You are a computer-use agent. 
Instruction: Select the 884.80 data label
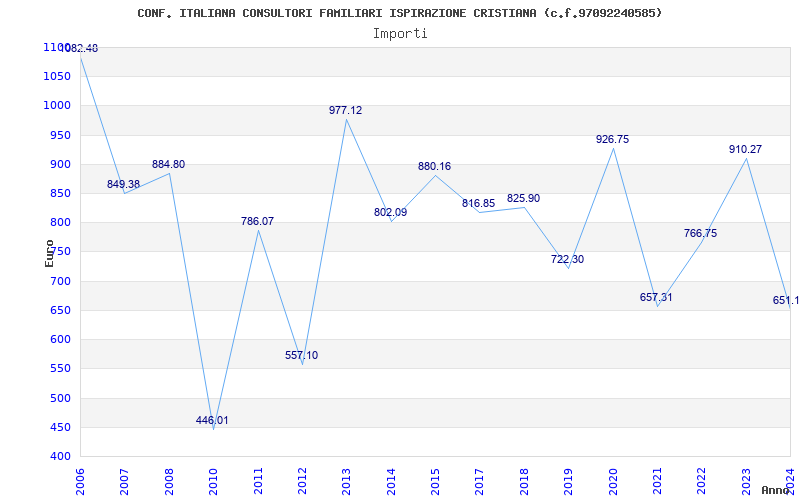pos(168,164)
